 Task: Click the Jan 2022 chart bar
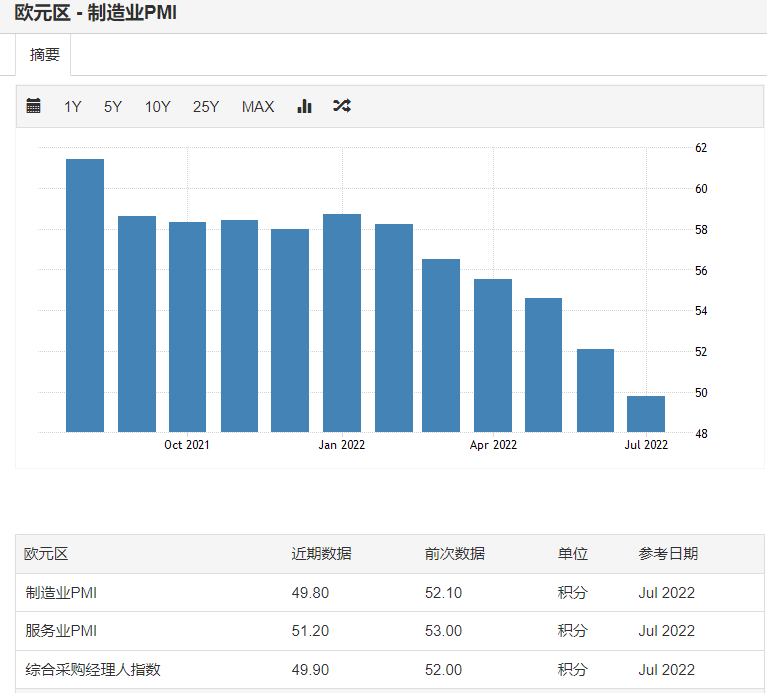(x=342, y=323)
